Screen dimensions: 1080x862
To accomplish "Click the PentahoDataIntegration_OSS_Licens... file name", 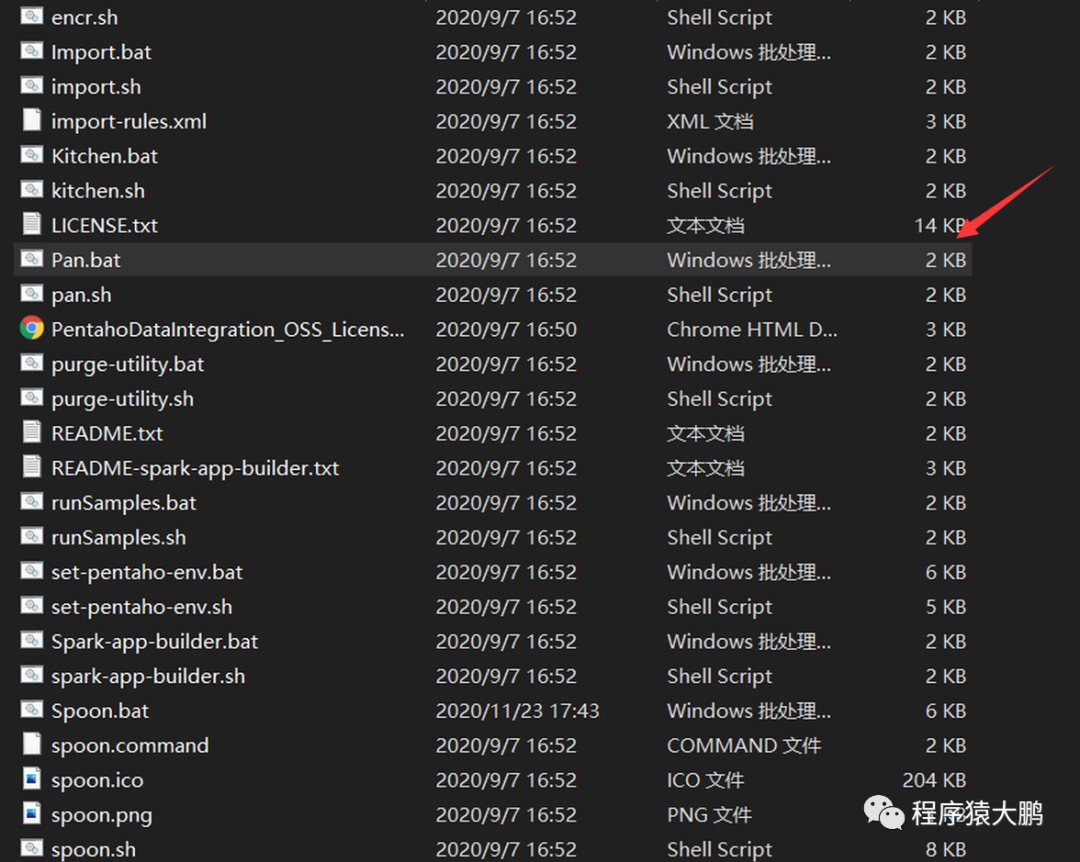I will [228, 329].
